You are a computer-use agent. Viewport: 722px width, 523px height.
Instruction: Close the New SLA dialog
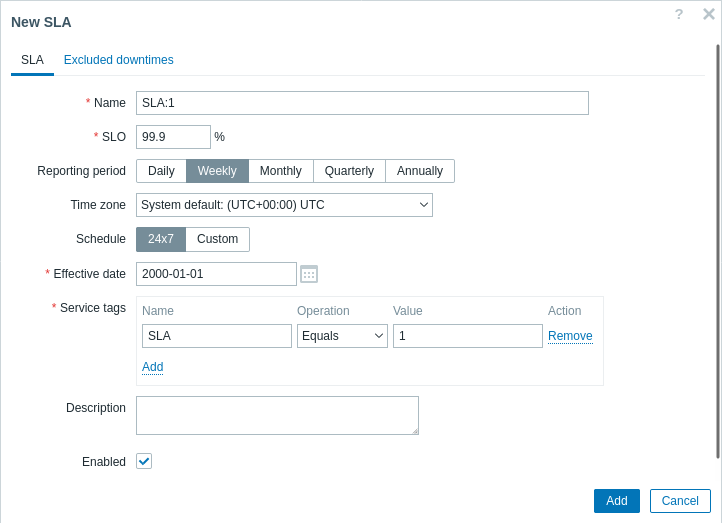(709, 14)
